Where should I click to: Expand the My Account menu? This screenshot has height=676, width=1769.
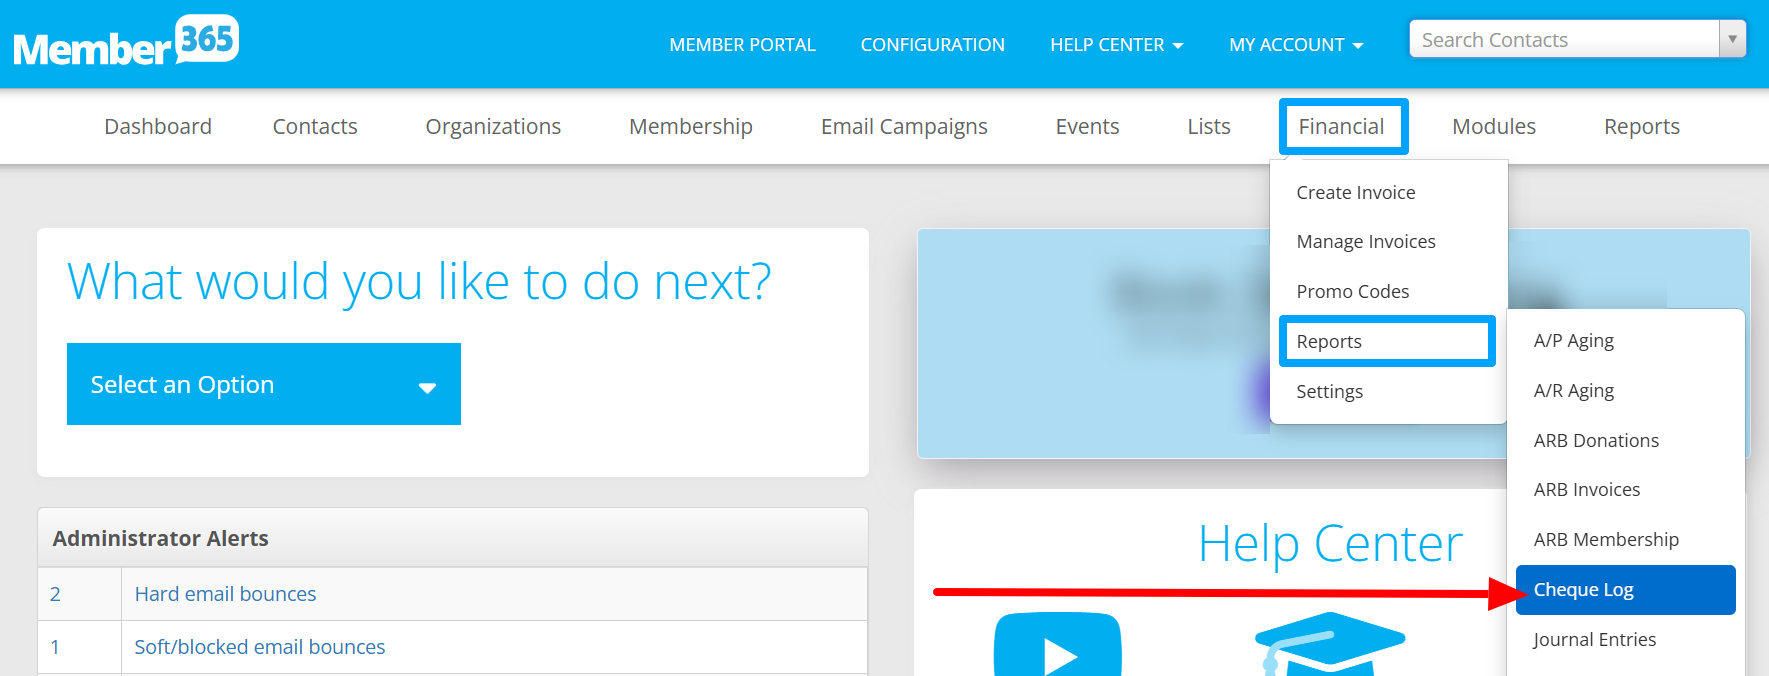(1295, 45)
